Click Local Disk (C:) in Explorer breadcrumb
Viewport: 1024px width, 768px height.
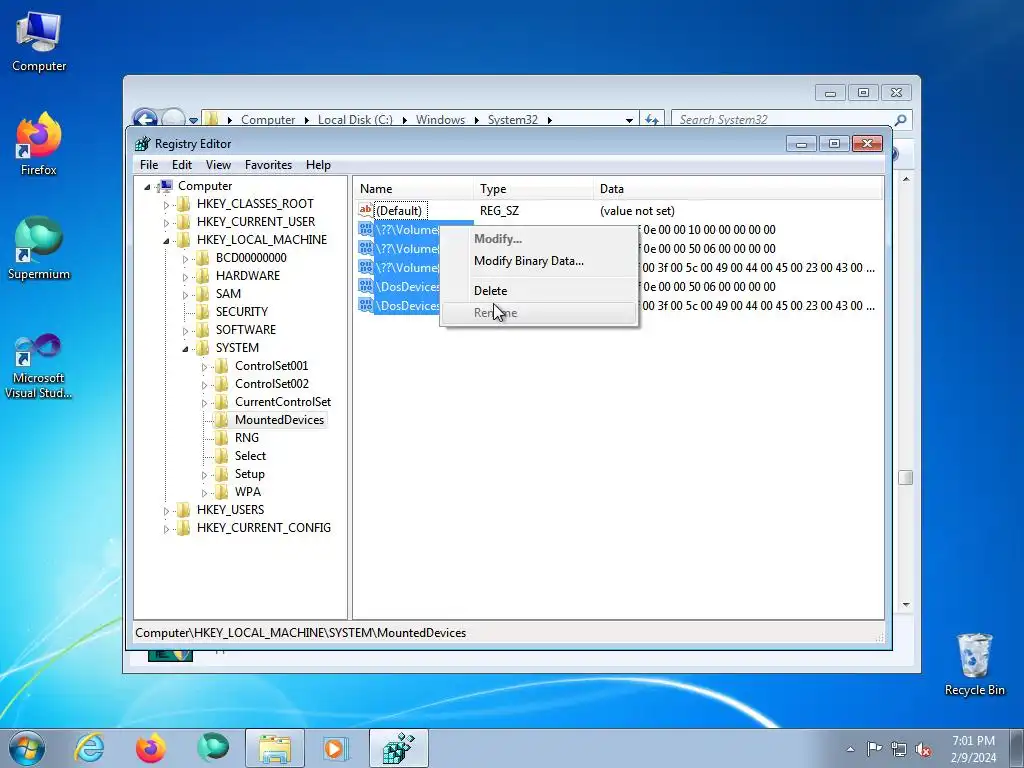[x=355, y=120]
